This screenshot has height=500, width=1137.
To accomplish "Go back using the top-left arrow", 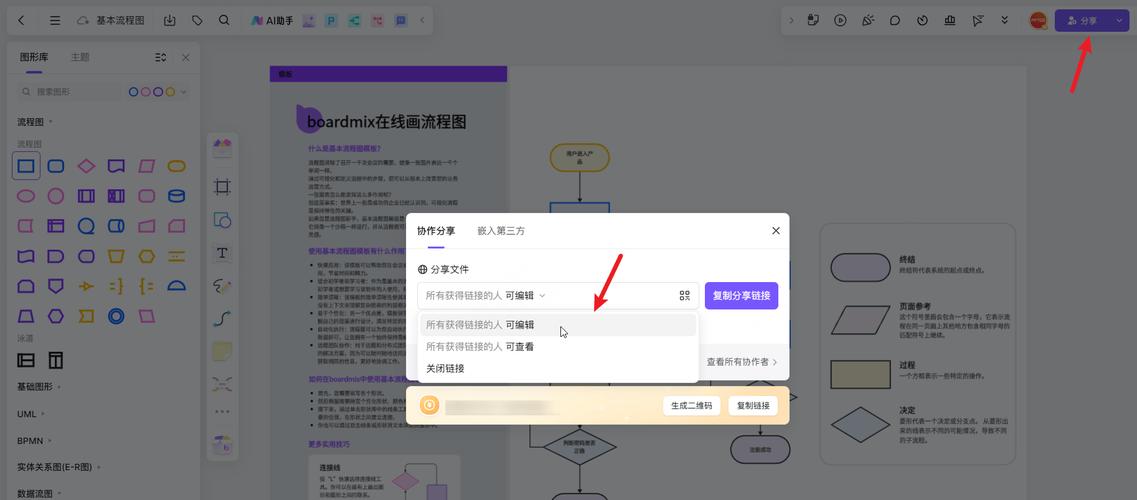I will click(x=21, y=20).
